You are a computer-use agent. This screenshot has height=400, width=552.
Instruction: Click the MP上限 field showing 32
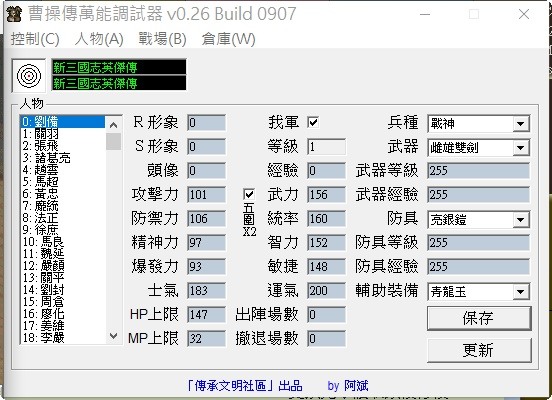tap(207, 338)
